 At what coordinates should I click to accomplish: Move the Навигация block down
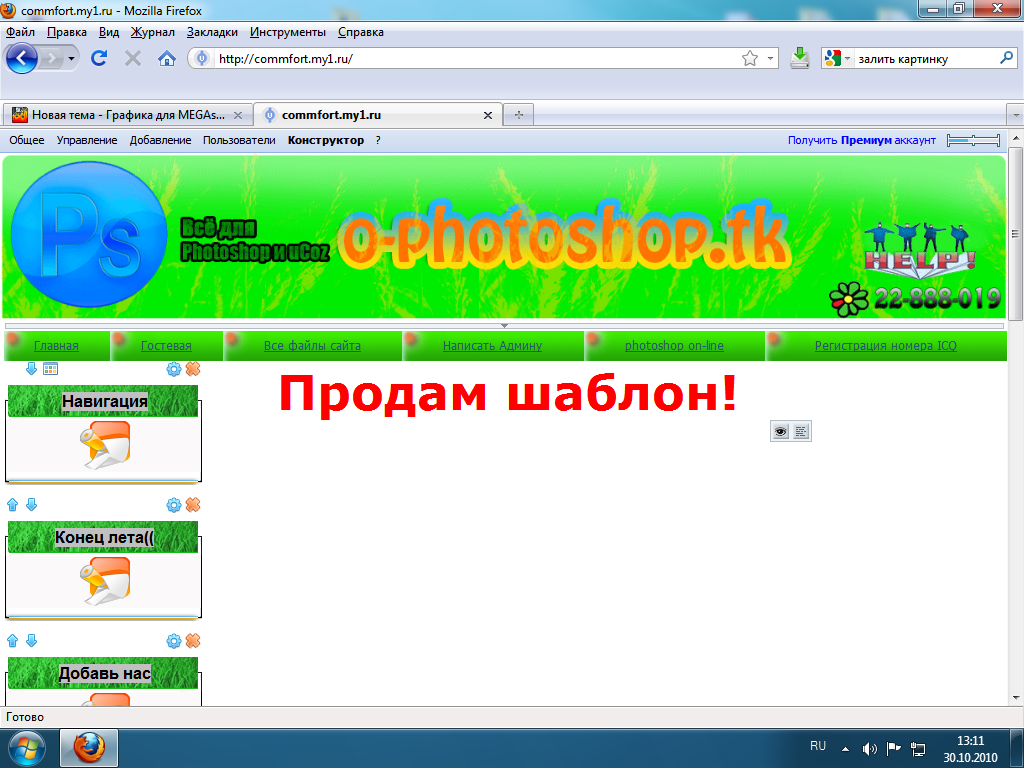[31, 369]
